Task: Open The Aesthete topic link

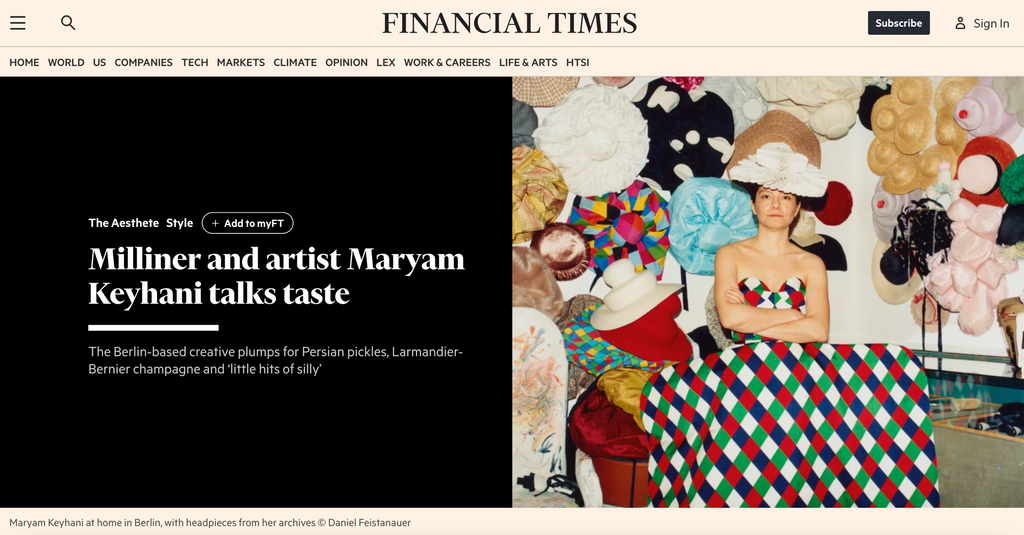Action: tap(123, 223)
